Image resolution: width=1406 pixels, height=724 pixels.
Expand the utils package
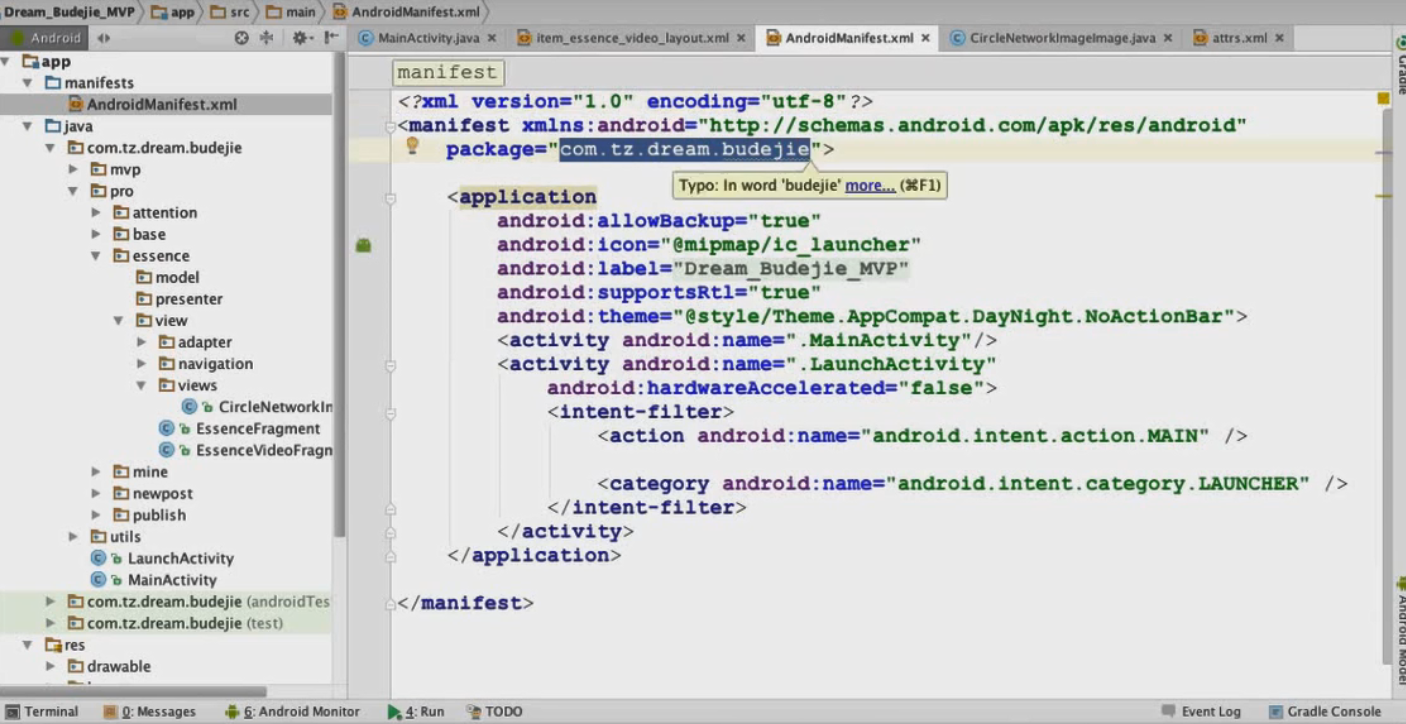tap(73, 536)
